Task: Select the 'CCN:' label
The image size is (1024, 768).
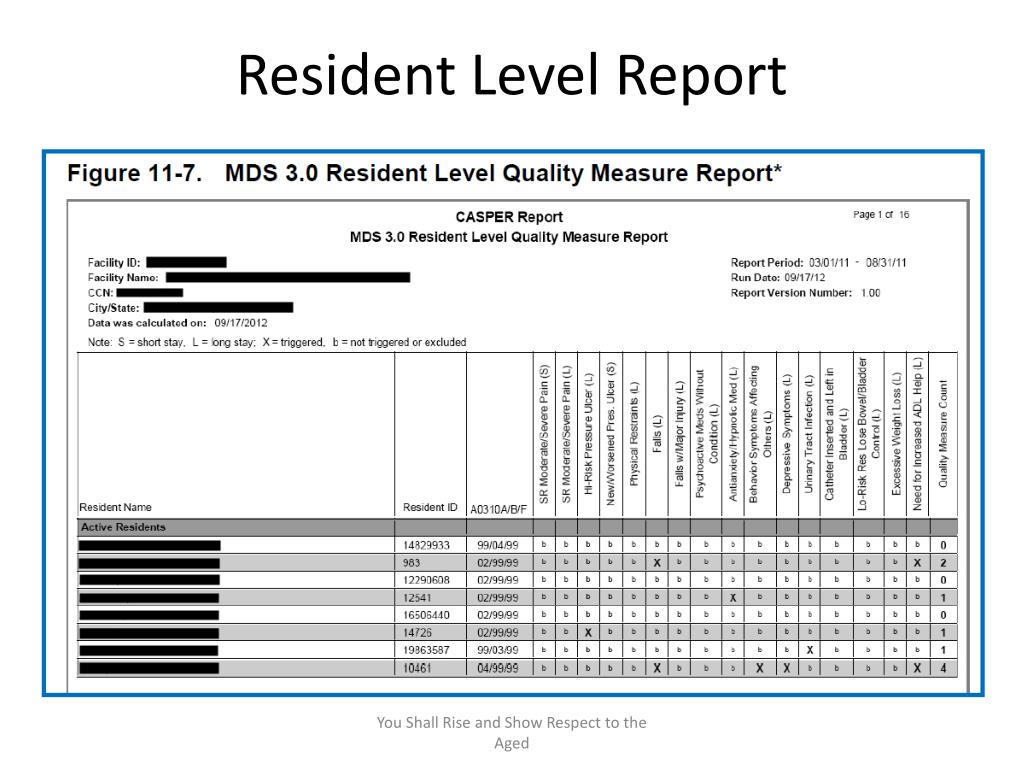Action: point(101,293)
